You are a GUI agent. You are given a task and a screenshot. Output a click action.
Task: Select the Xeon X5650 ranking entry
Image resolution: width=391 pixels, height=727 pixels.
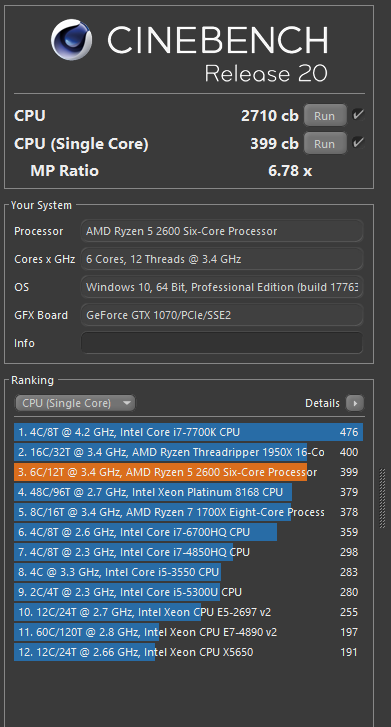pyautogui.click(x=188, y=652)
